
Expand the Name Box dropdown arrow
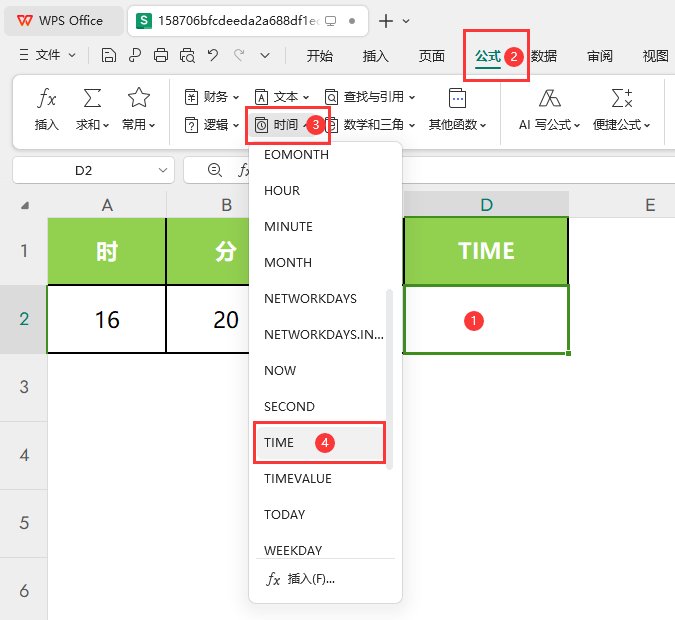[163, 170]
